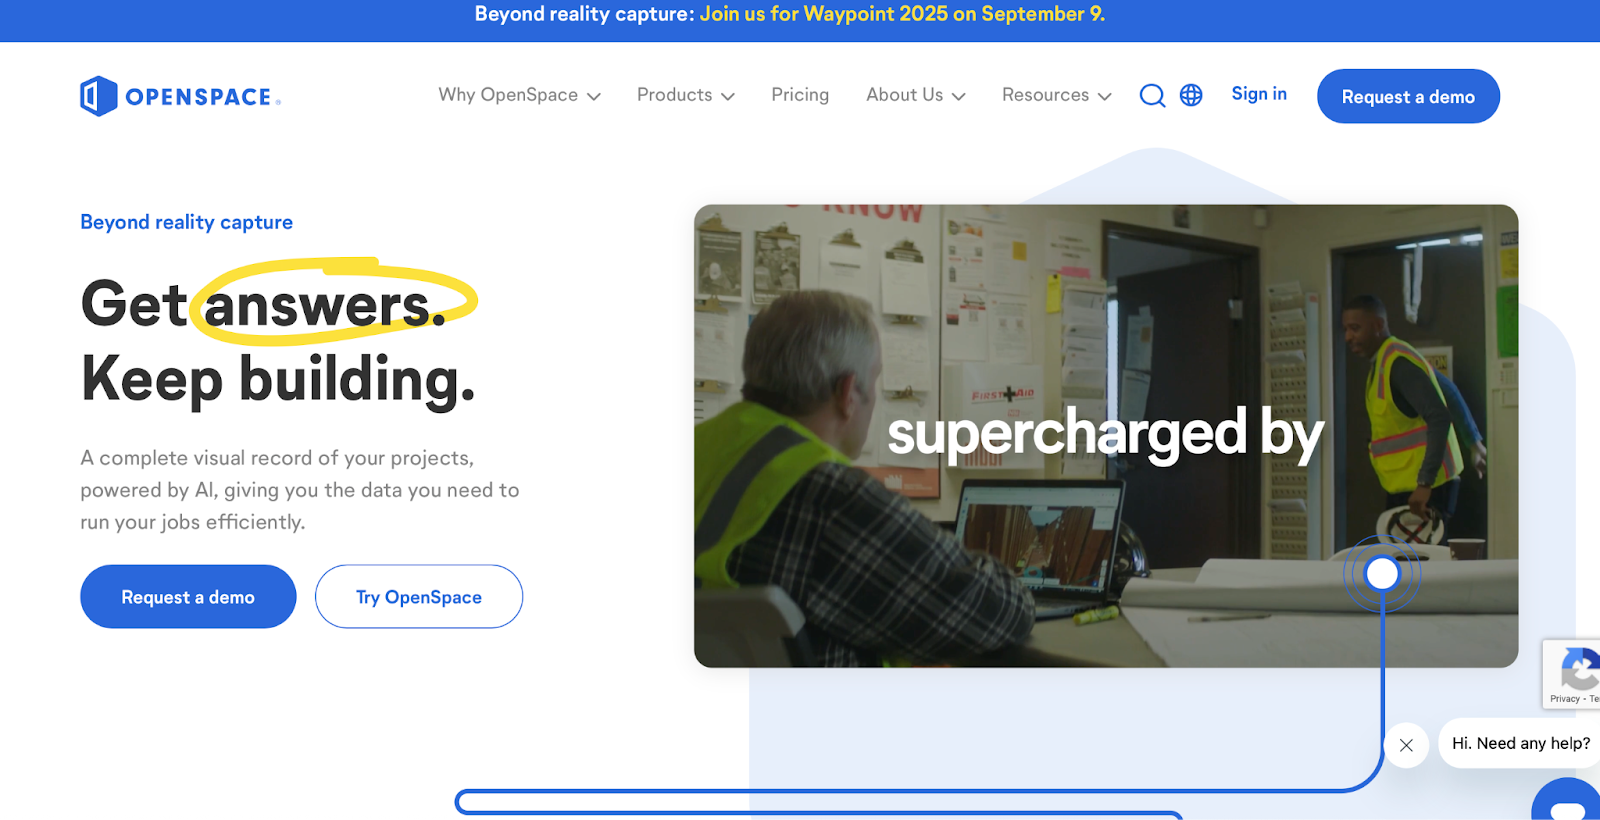This screenshot has height=820, width=1600.
Task: Open the search magnifier icon
Action: pyautogui.click(x=1152, y=95)
